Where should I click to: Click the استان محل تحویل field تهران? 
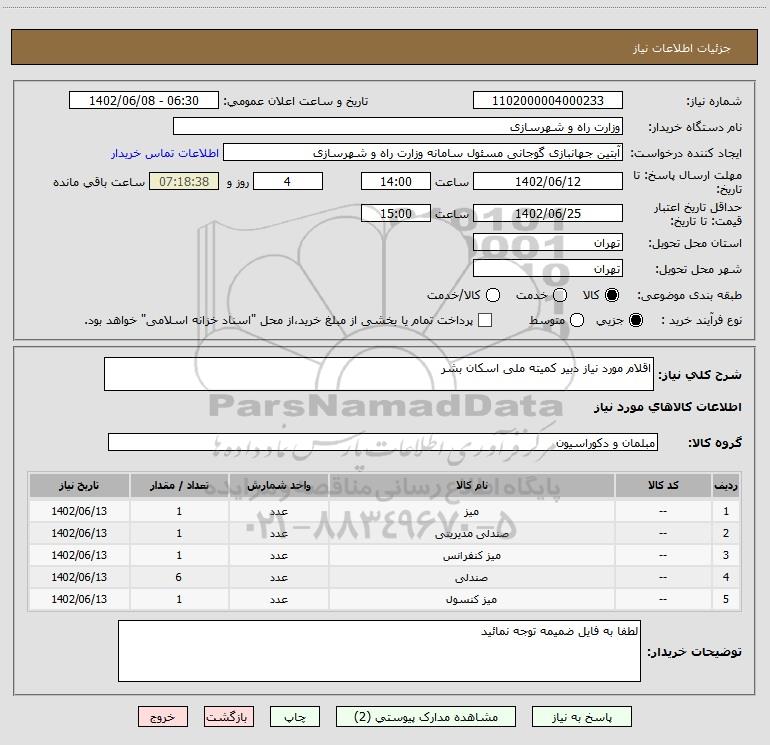(x=548, y=243)
